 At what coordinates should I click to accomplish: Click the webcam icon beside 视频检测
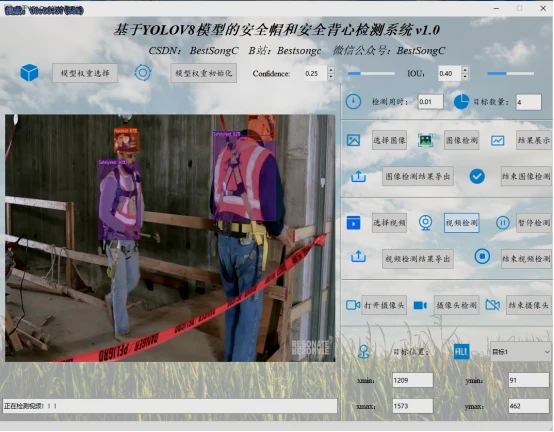pos(425,223)
